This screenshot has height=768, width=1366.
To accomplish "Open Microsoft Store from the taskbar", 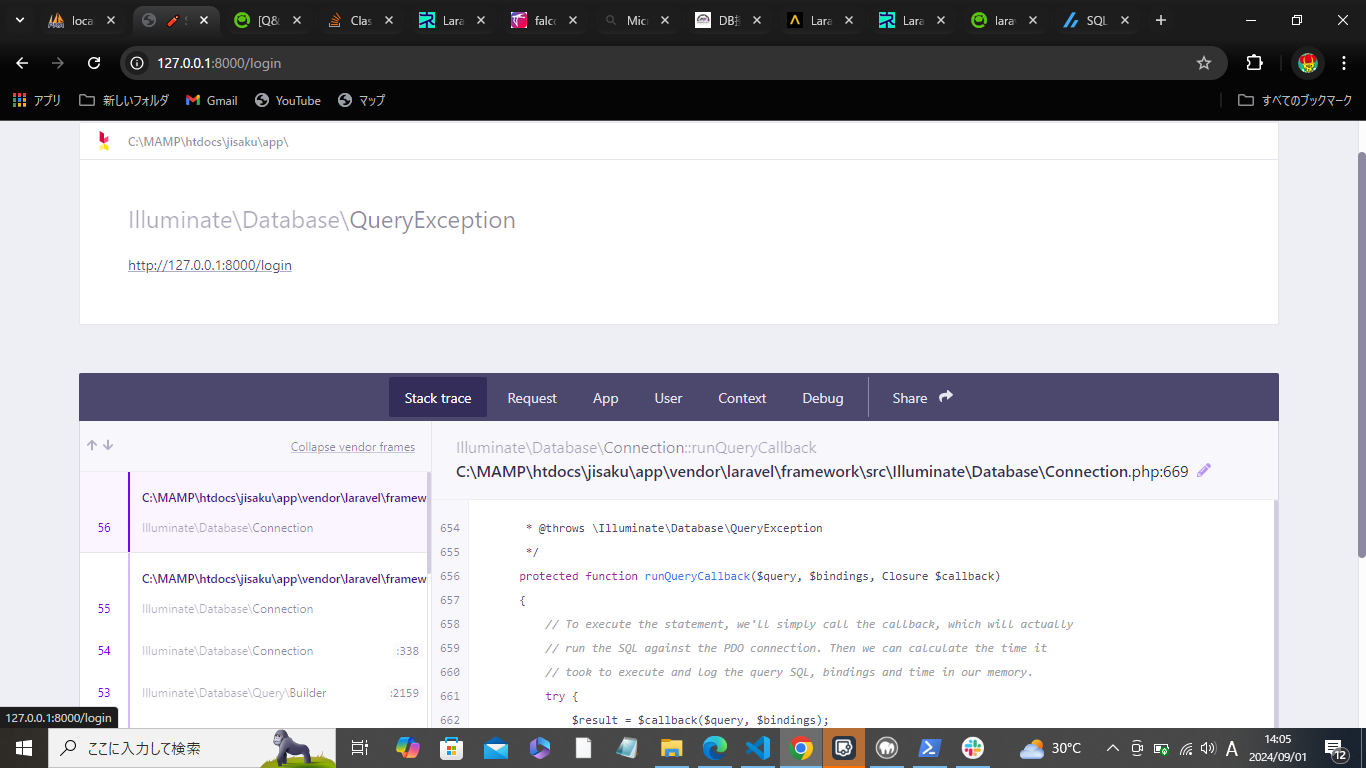I will (452, 748).
